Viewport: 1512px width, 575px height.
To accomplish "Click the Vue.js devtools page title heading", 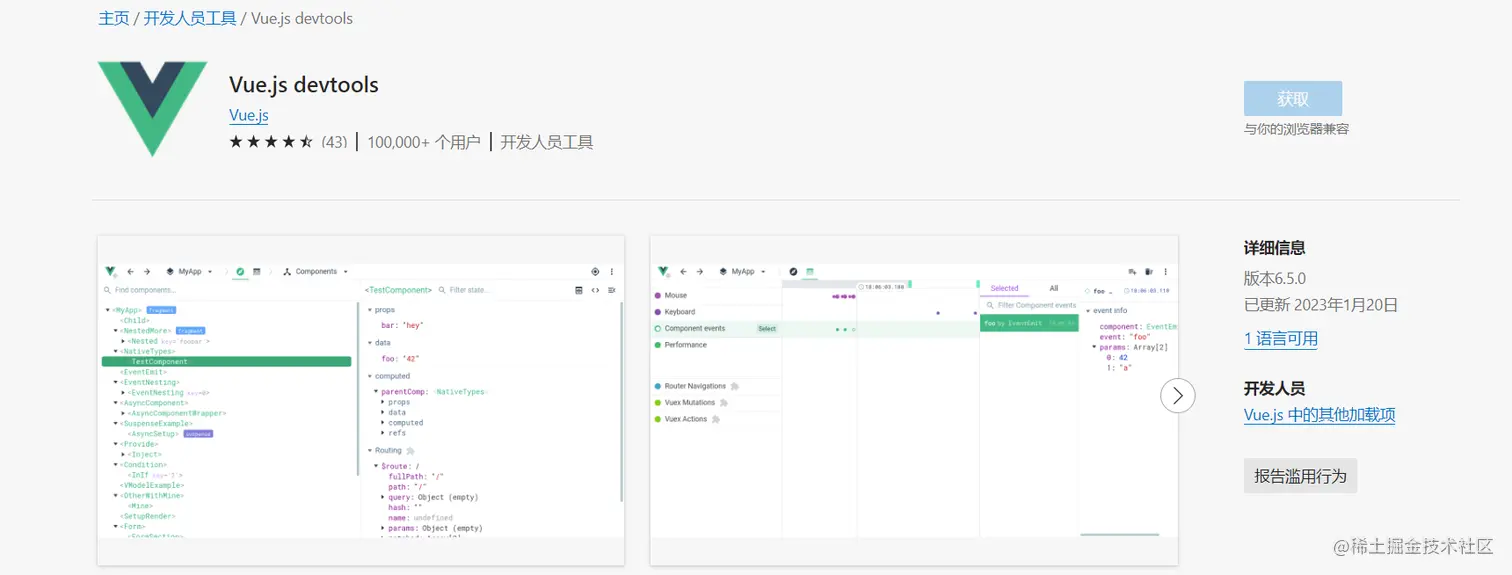I will pos(304,84).
